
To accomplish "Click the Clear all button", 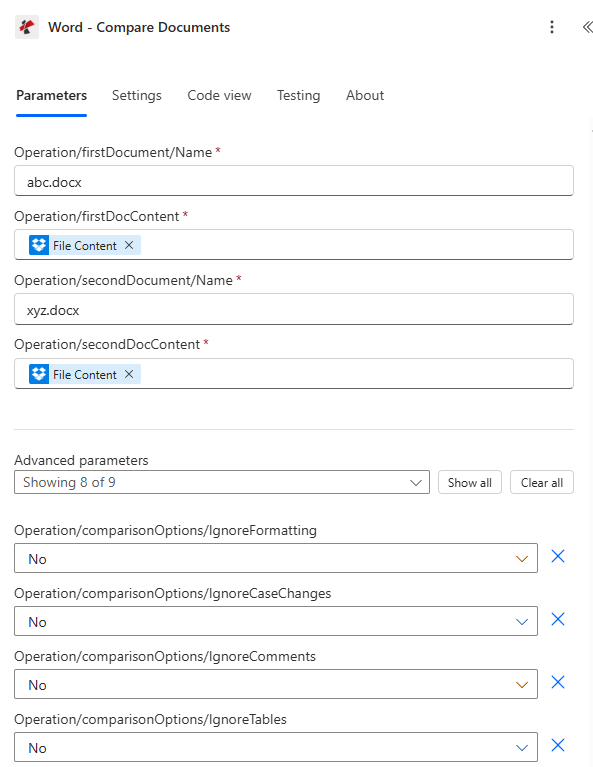I will [x=542, y=482].
